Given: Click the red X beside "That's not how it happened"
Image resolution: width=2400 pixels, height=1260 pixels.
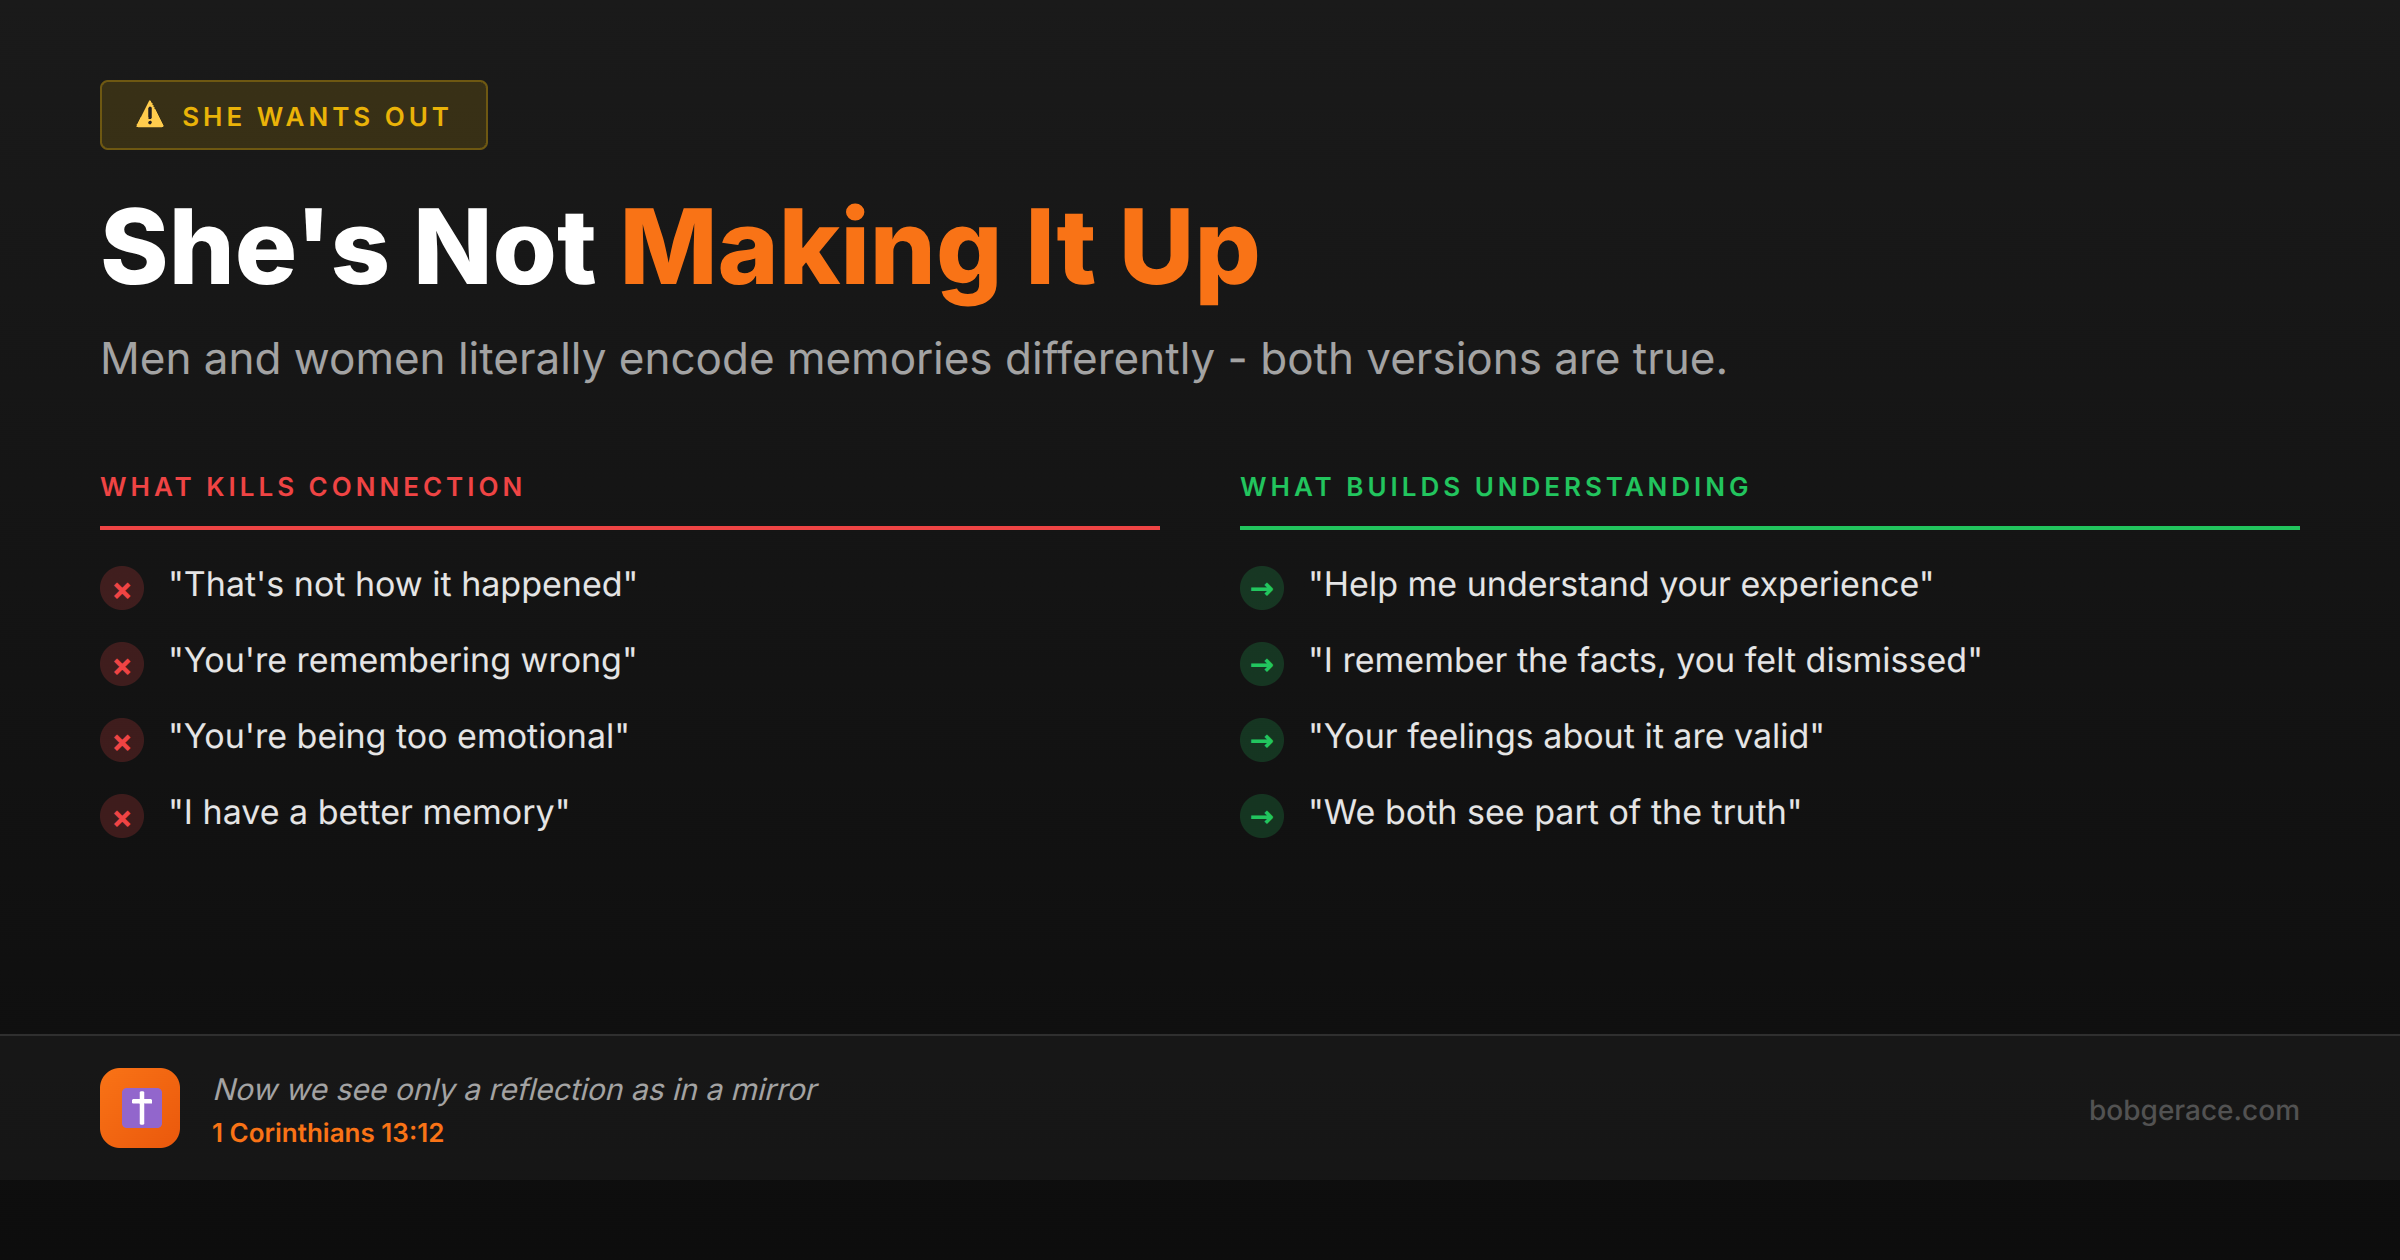Looking at the screenshot, I should pyautogui.click(x=122, y=589).
